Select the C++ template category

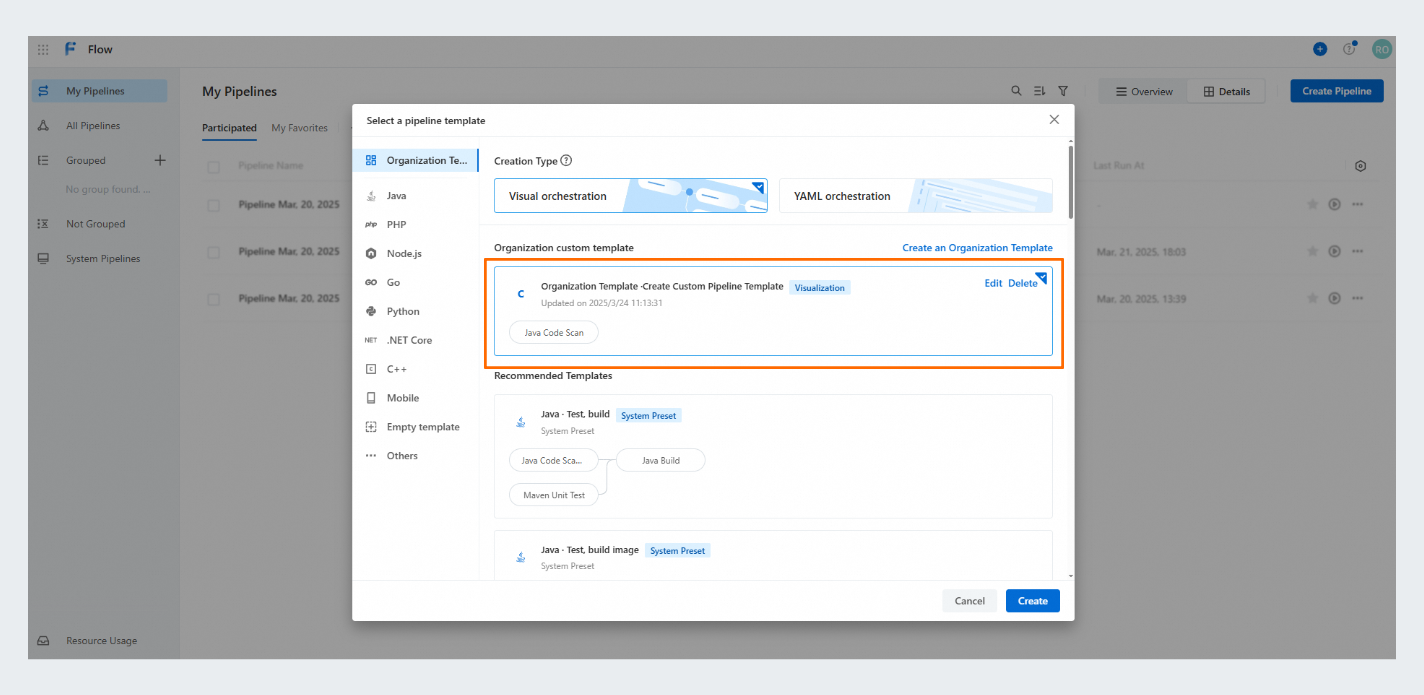[416, 369]
